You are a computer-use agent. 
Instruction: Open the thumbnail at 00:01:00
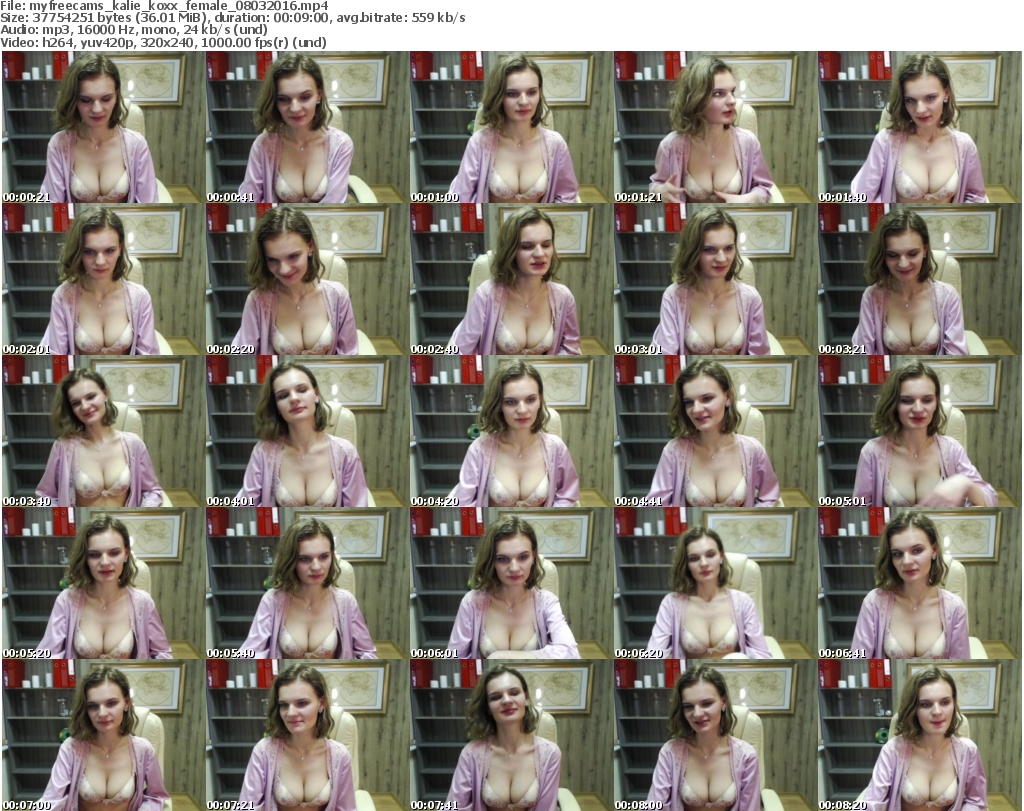click(x=511, y=128)
